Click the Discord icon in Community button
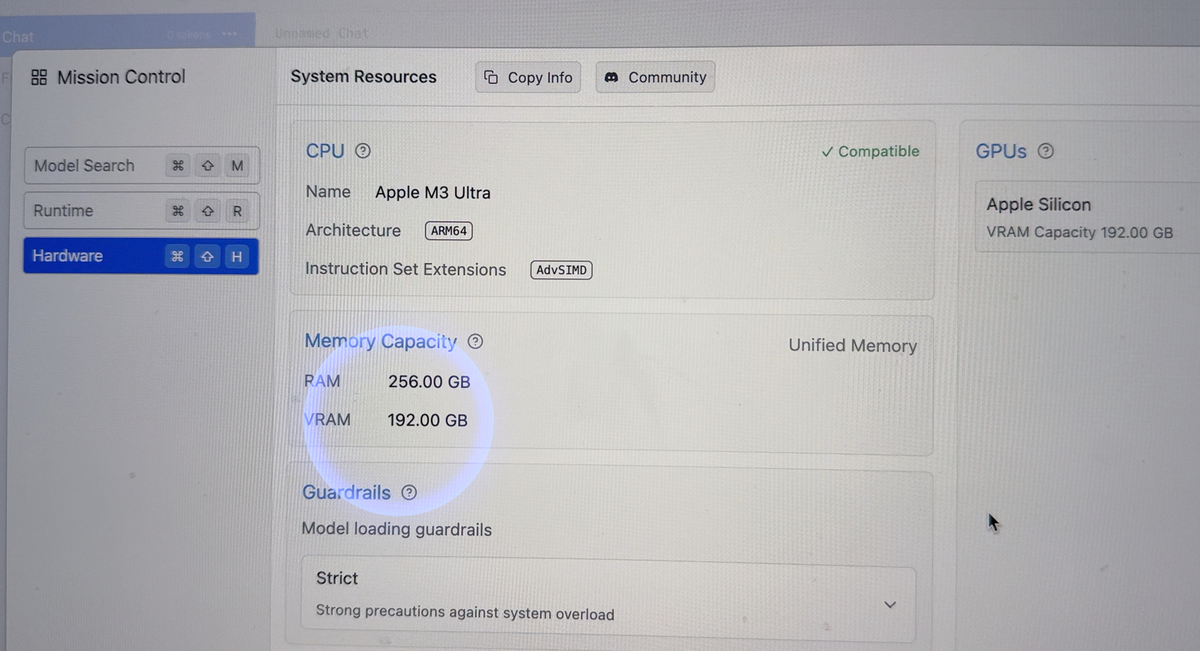 [x=612, y=77]
